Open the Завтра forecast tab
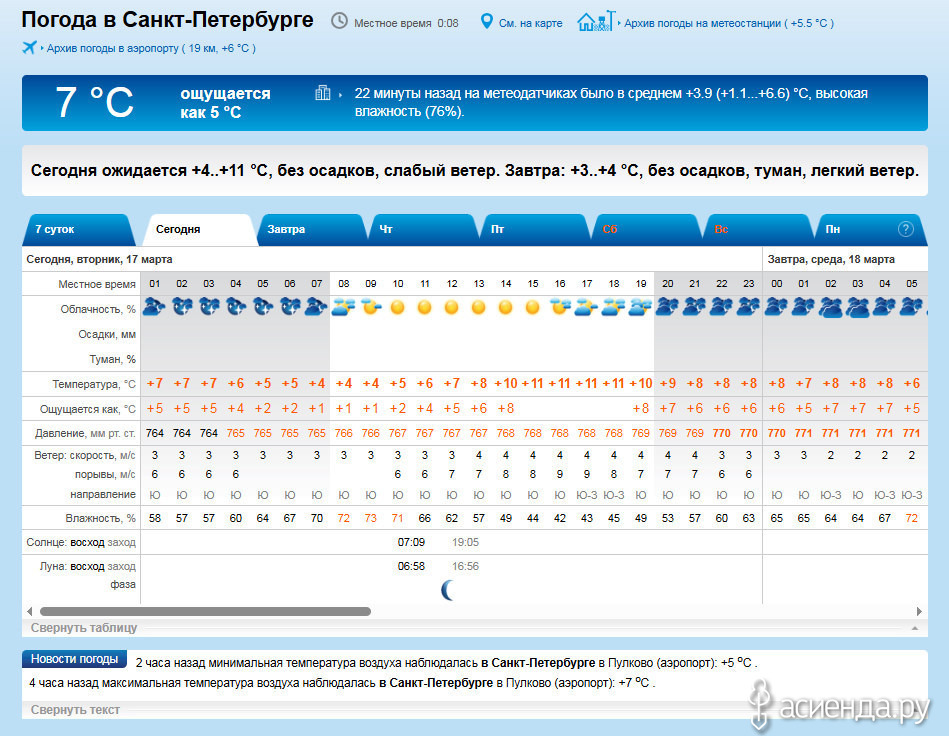Screen dimensions: 949x736 [x=286, y=229]
